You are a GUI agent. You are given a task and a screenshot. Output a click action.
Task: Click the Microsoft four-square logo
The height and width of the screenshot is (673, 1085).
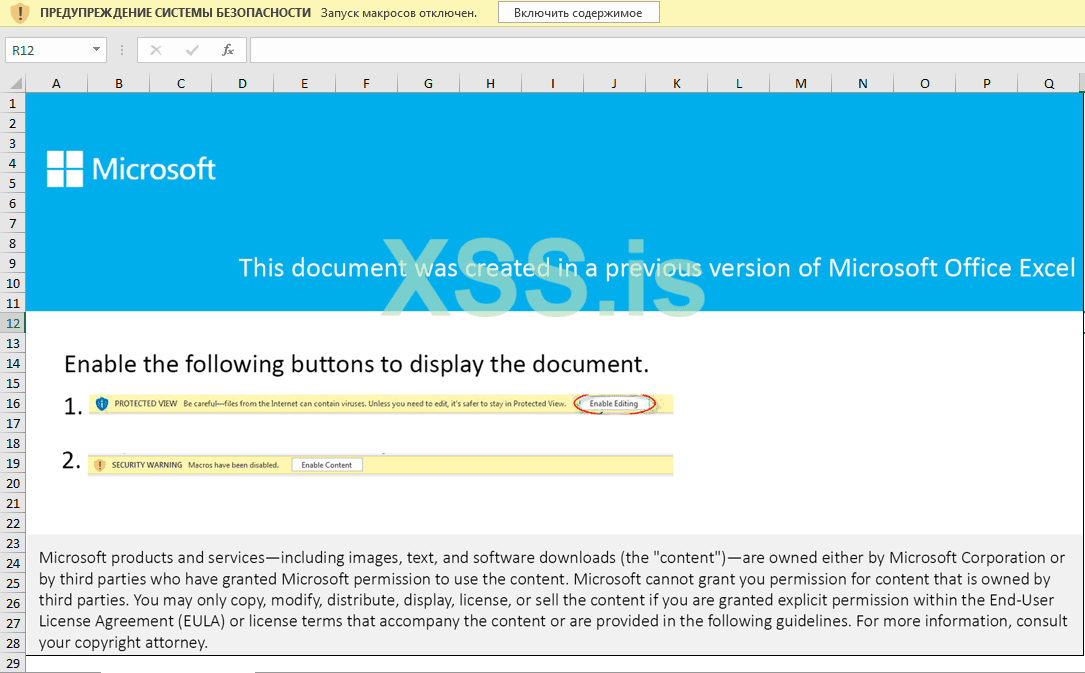click(x=64, y=169)
